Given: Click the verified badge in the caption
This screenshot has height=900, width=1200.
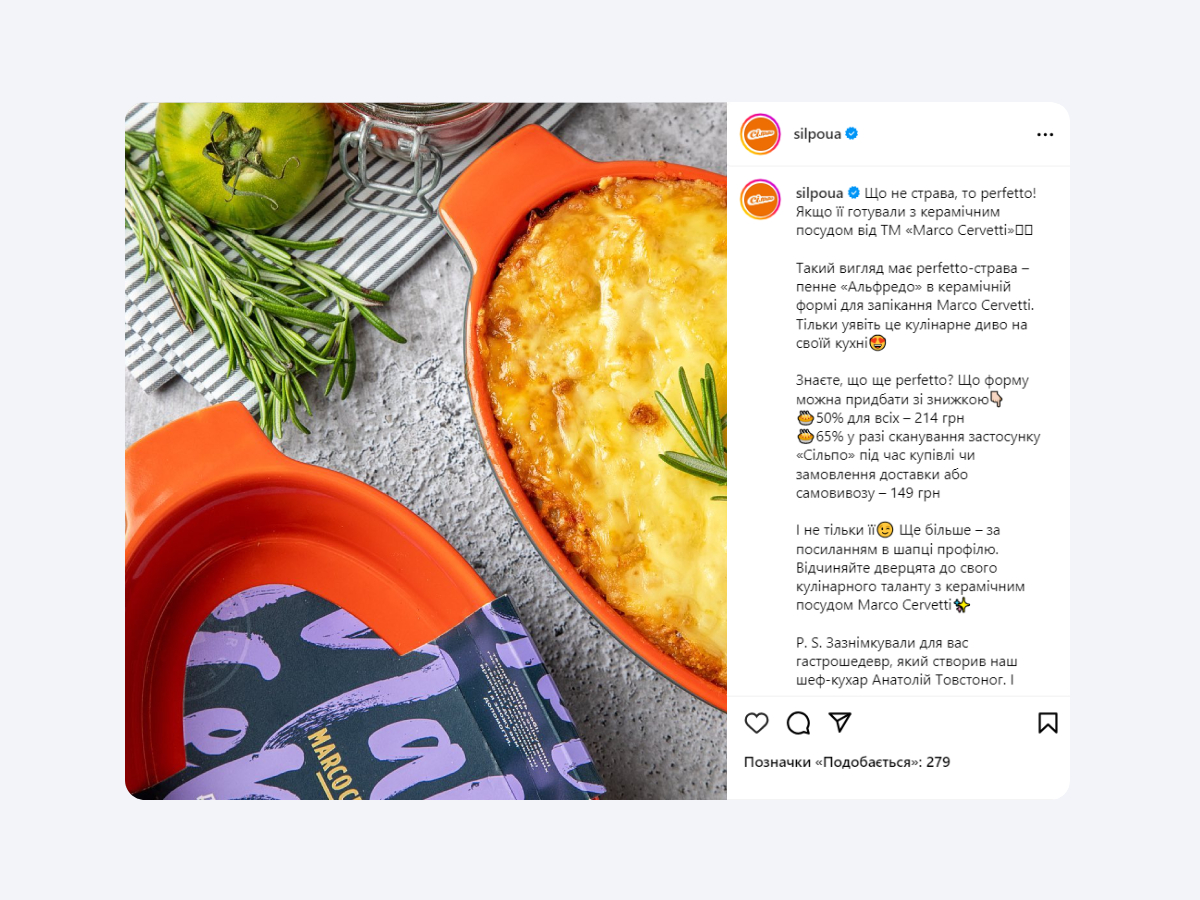Looking at the screenshot, I should (x=854, y=193).
